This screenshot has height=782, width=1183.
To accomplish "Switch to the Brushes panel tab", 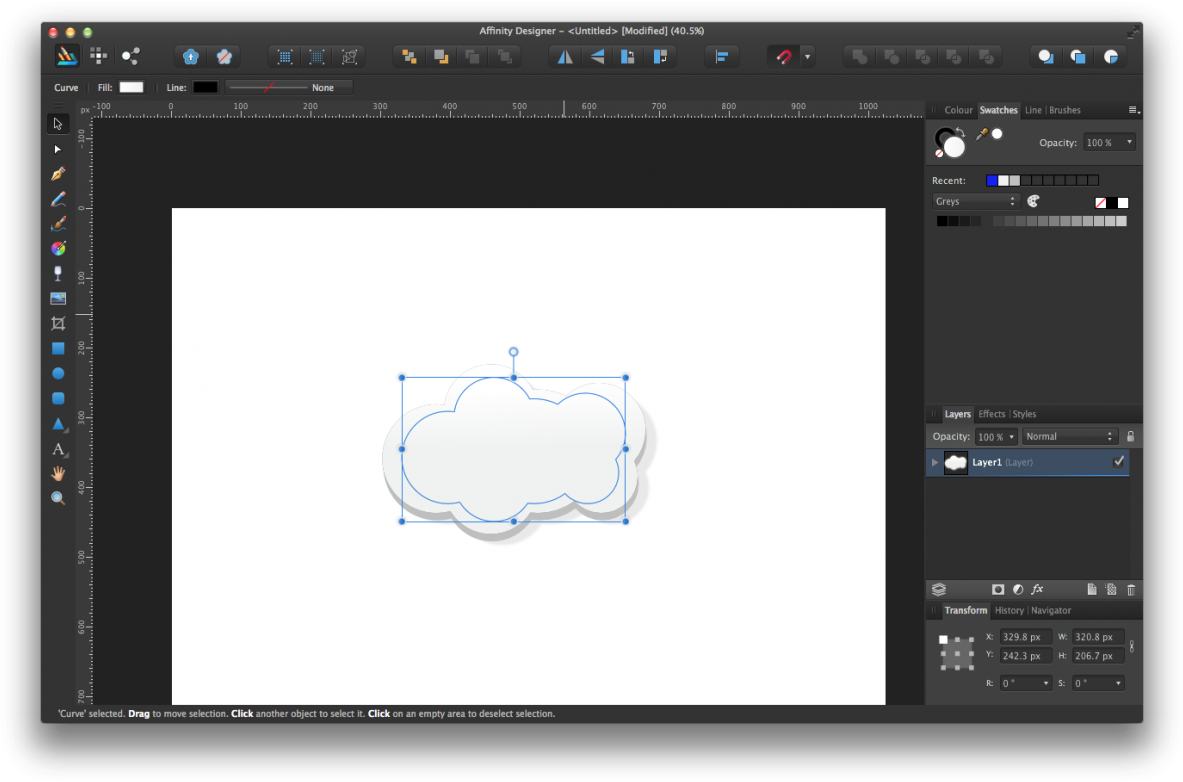I will (1064, 110).
